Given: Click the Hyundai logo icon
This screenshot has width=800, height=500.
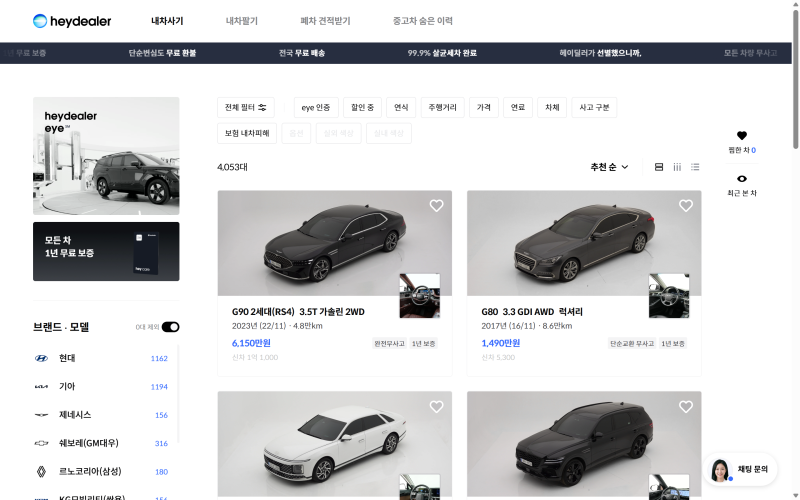Looking at the screenshot, I should [41, 358].
